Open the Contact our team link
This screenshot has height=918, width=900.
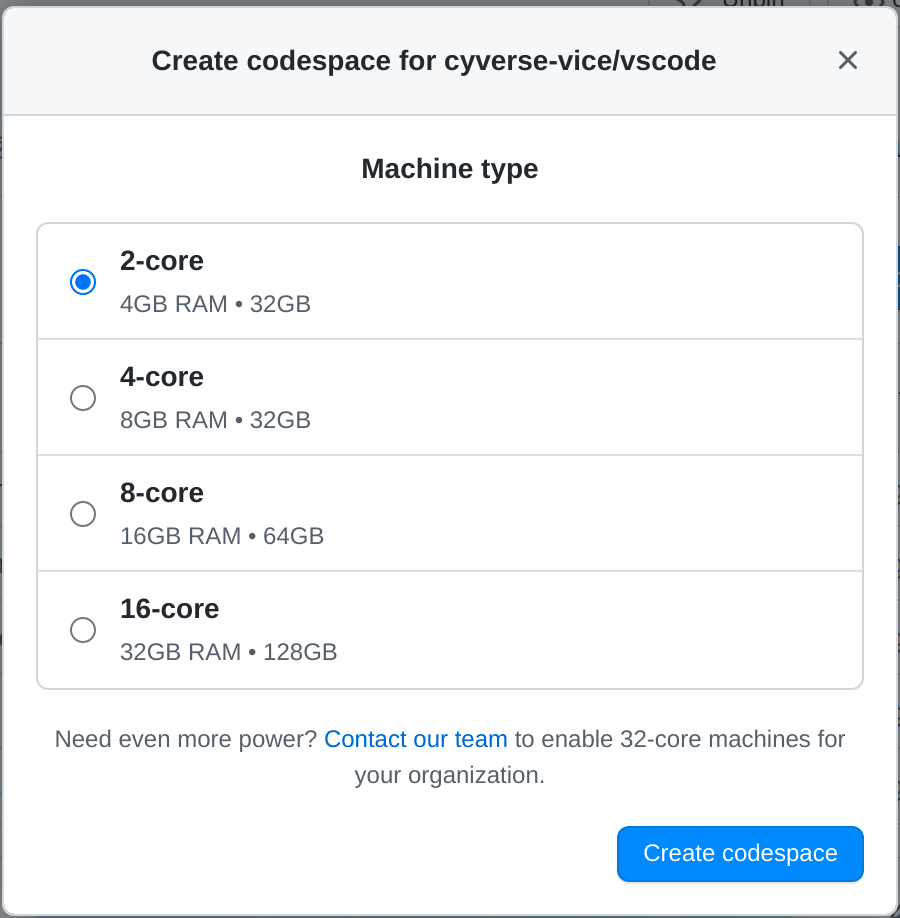416,739
